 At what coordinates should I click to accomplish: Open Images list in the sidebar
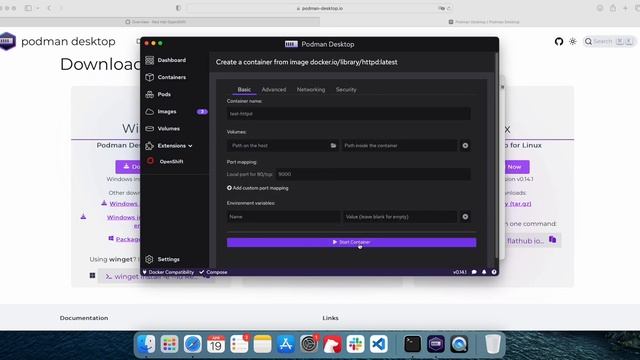(x=161, y=111)
